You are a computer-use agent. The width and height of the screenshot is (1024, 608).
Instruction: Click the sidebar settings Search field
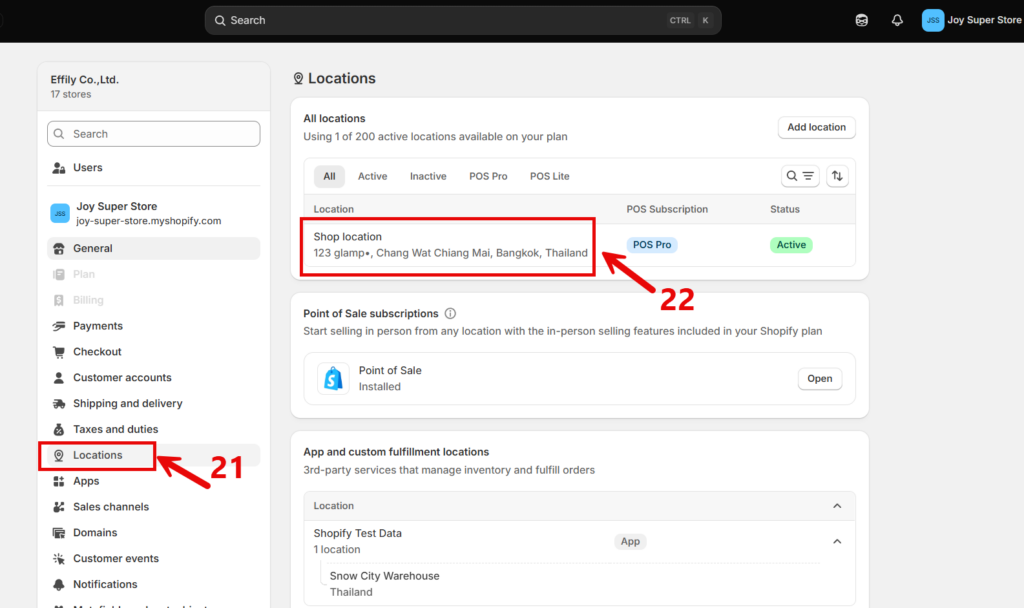point(153,134)
